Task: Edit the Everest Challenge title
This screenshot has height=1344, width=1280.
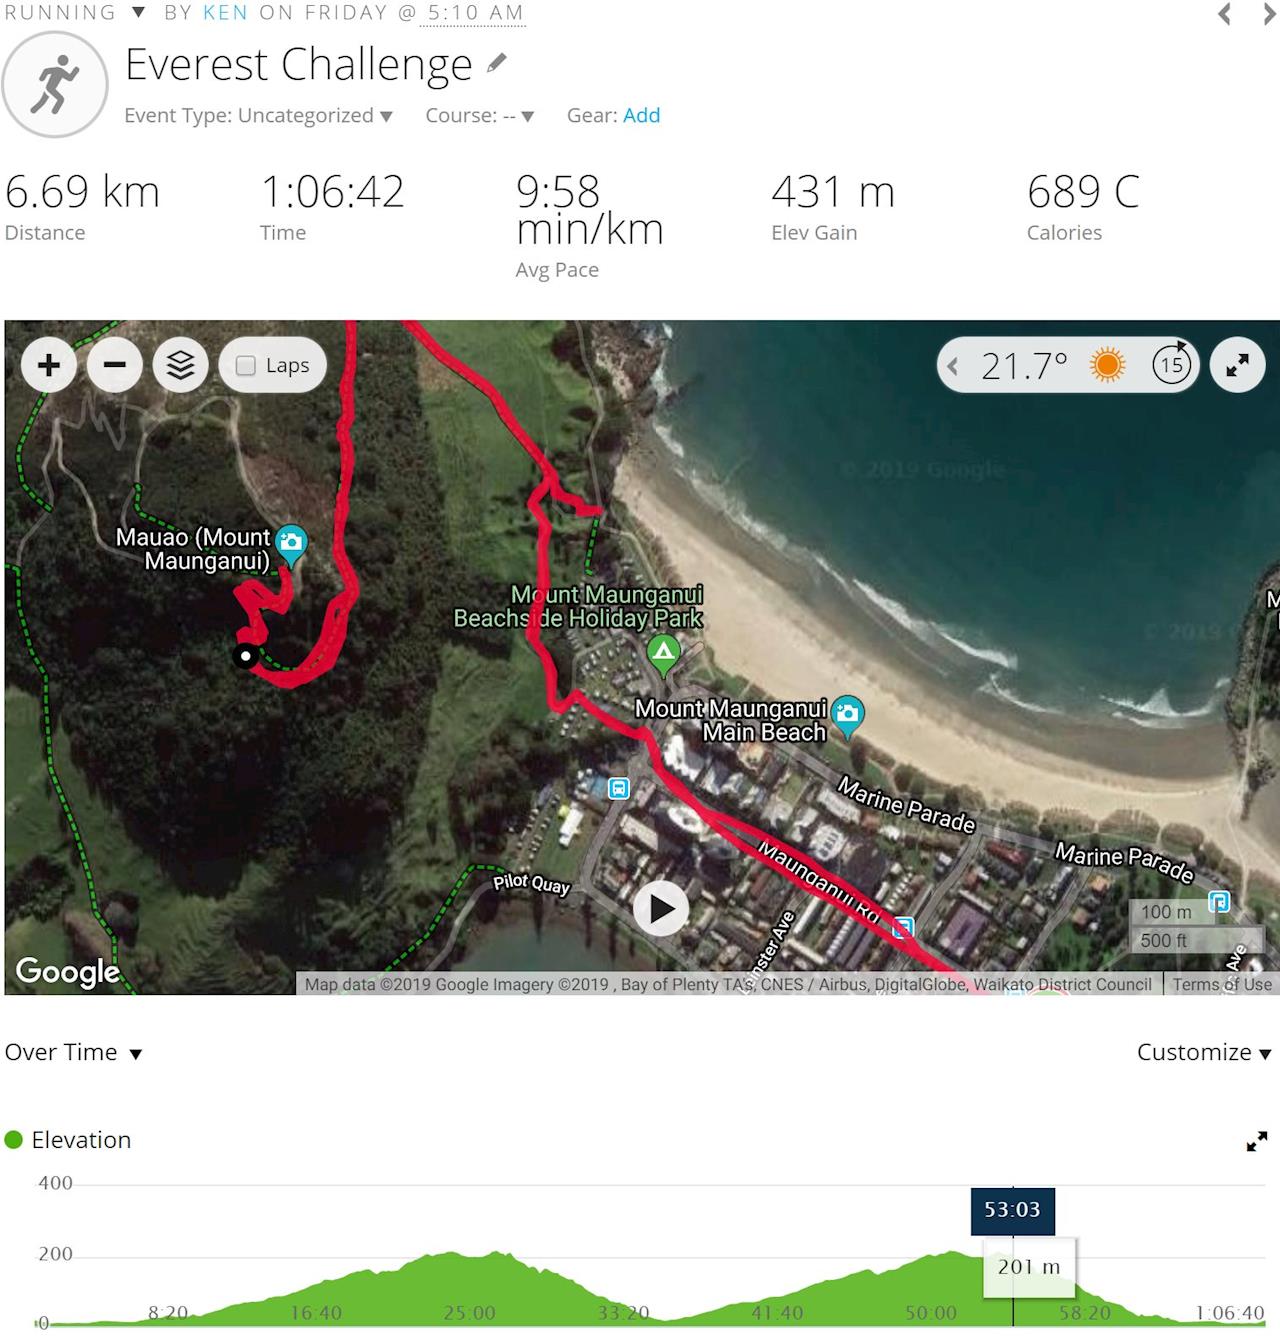Action: [496, 65]
